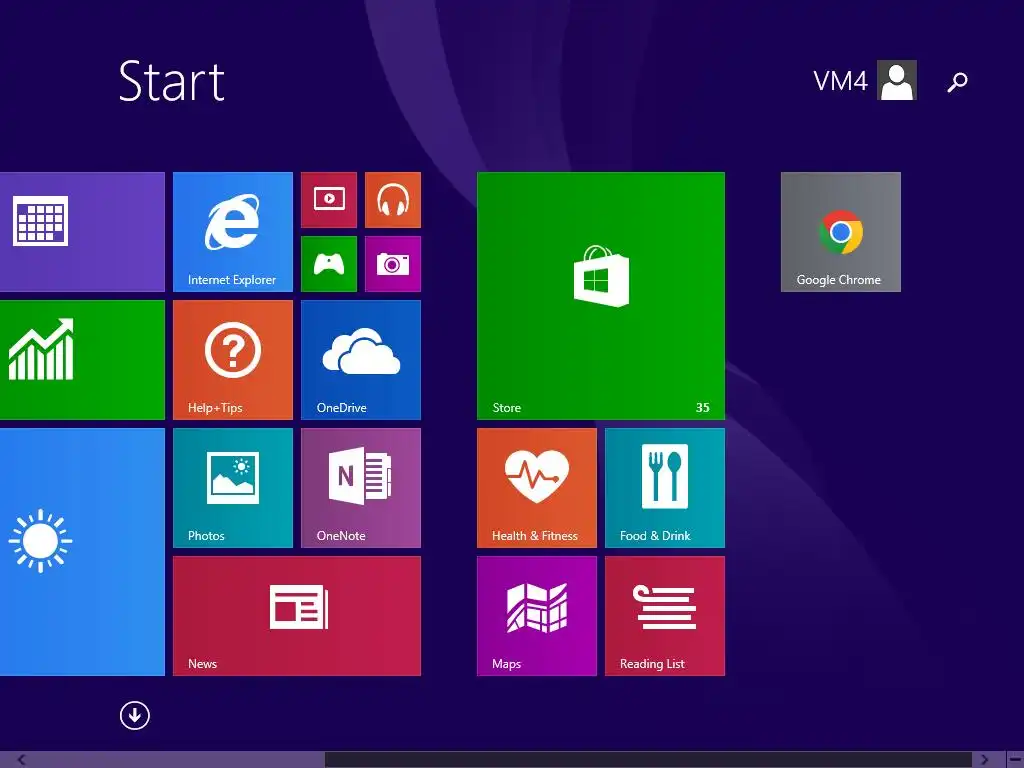
Task: Click the minus zoom button at corner
Action: (x=1016, y=760)
